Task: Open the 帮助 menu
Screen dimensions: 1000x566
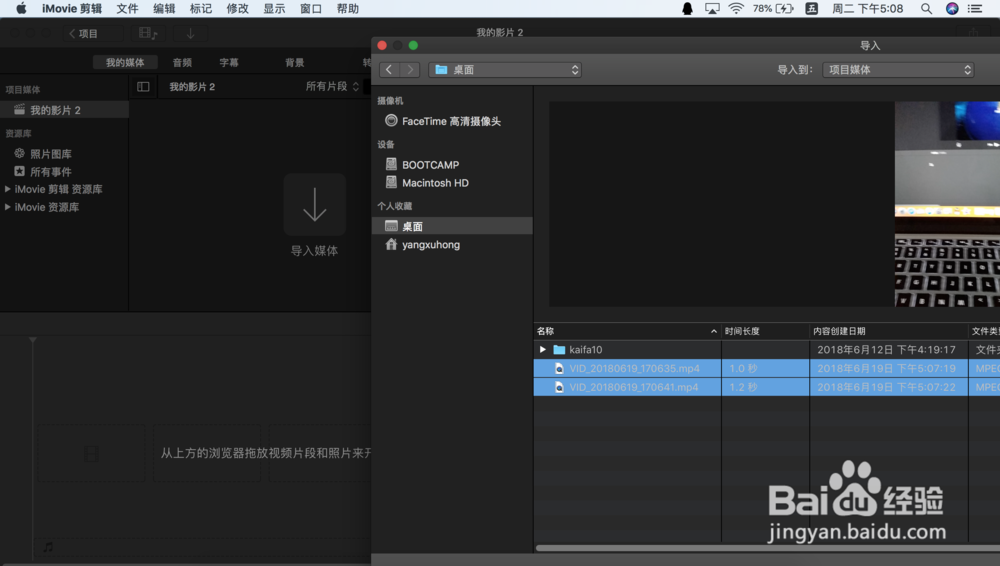Action: tap(348, 8)
